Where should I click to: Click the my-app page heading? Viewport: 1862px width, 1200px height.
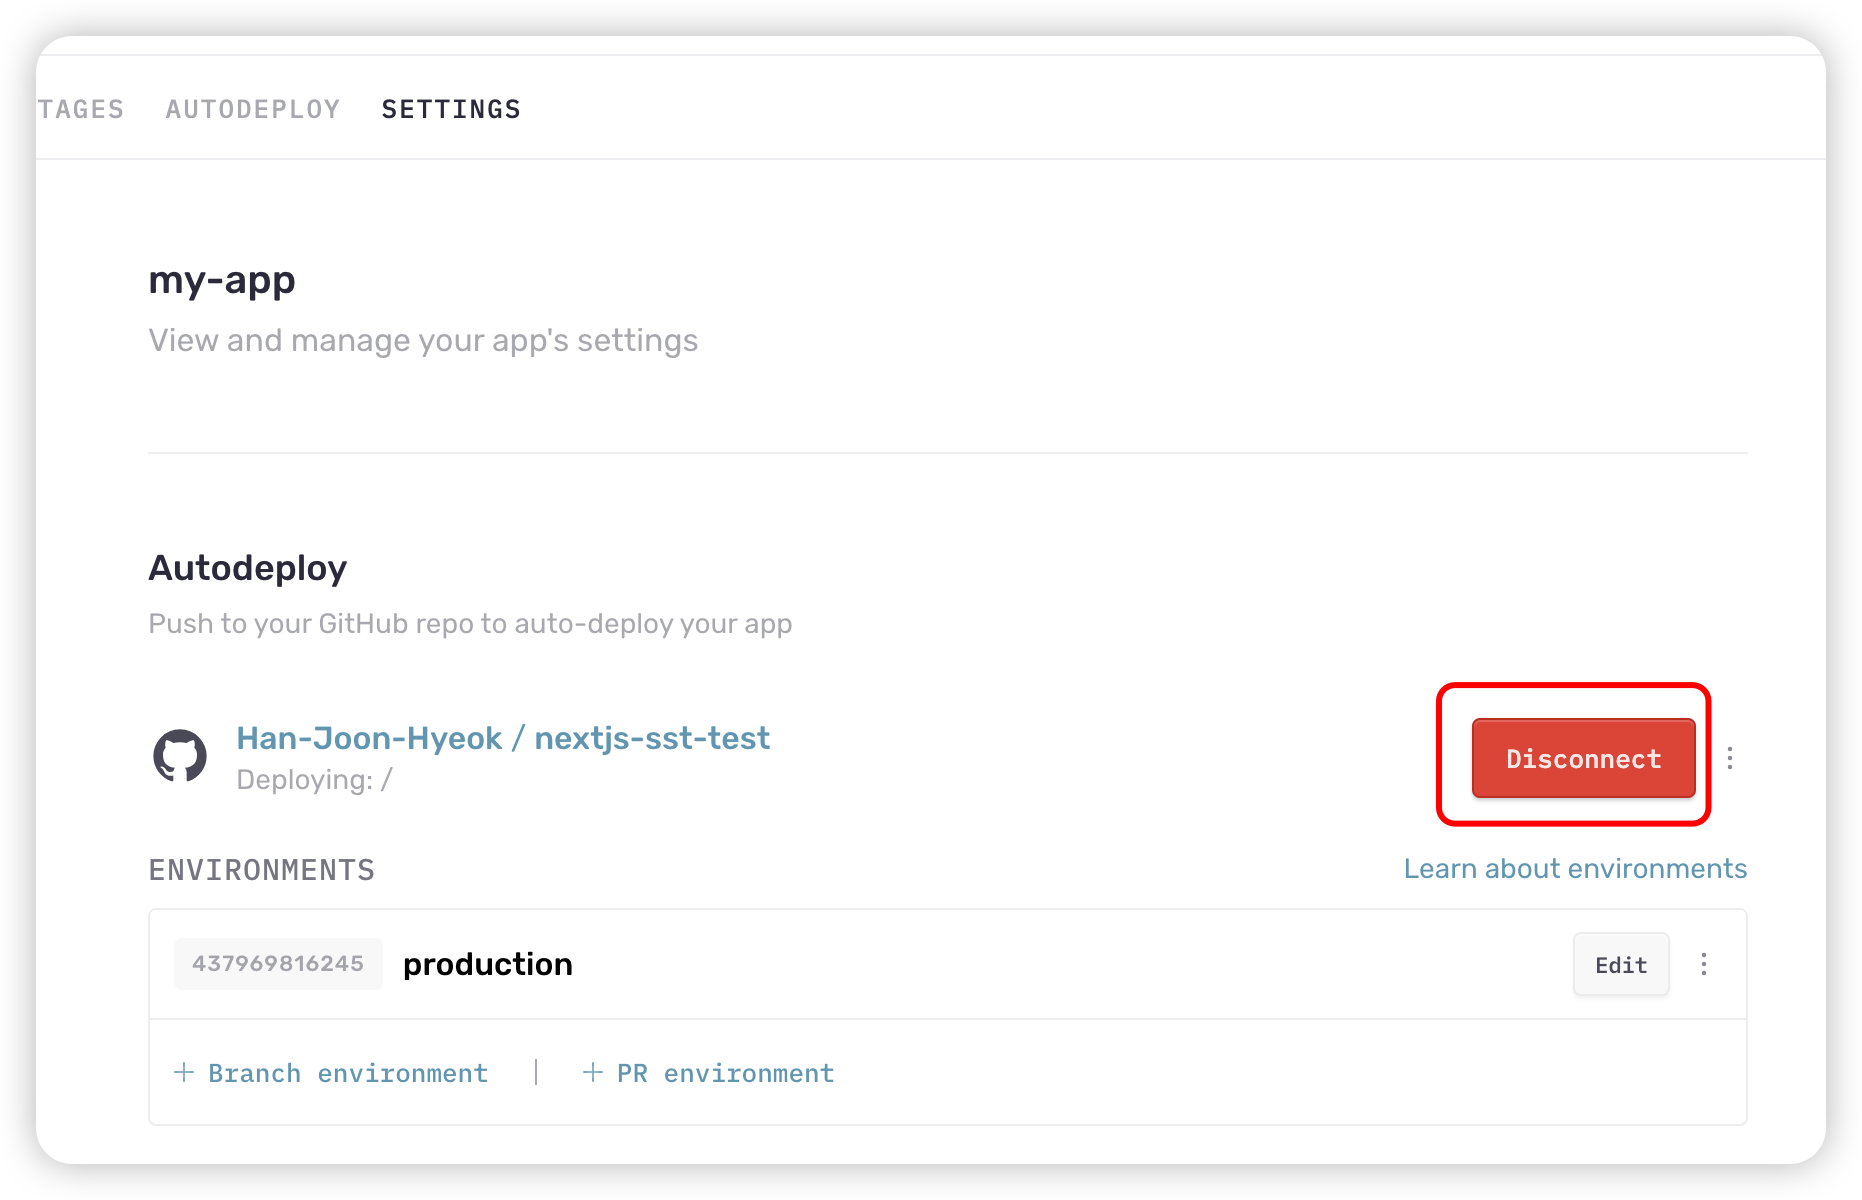click(x=222, y=280)
